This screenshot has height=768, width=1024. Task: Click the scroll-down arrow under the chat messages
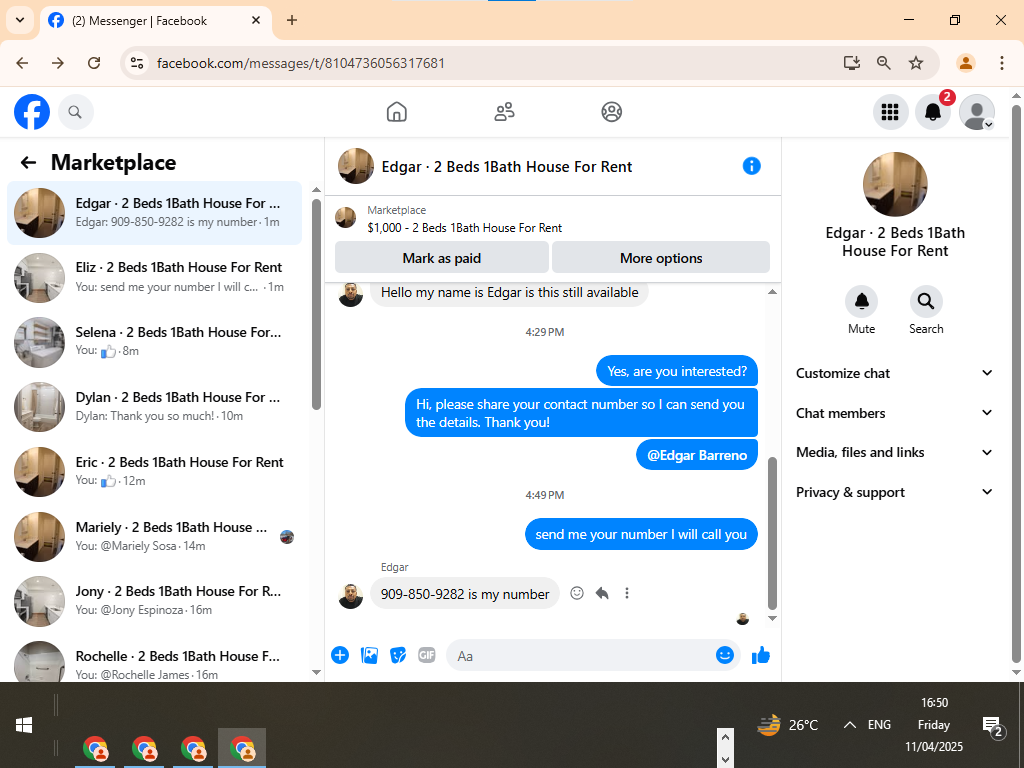772,618
